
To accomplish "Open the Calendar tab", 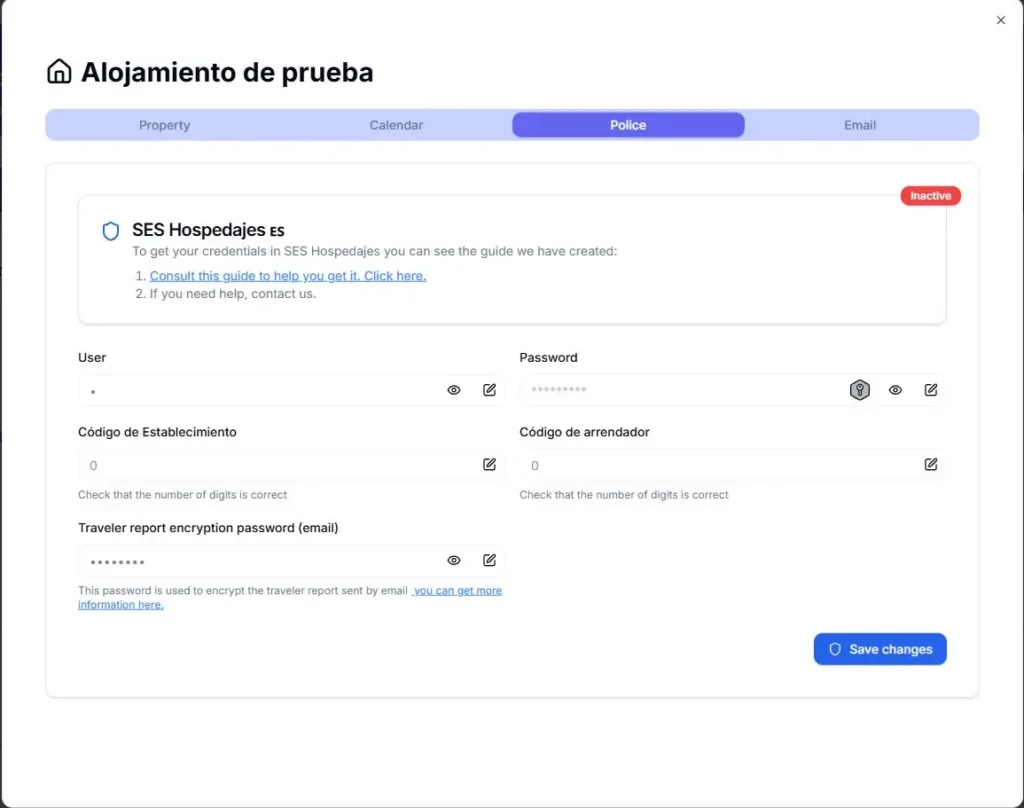I will coord(396,124).
